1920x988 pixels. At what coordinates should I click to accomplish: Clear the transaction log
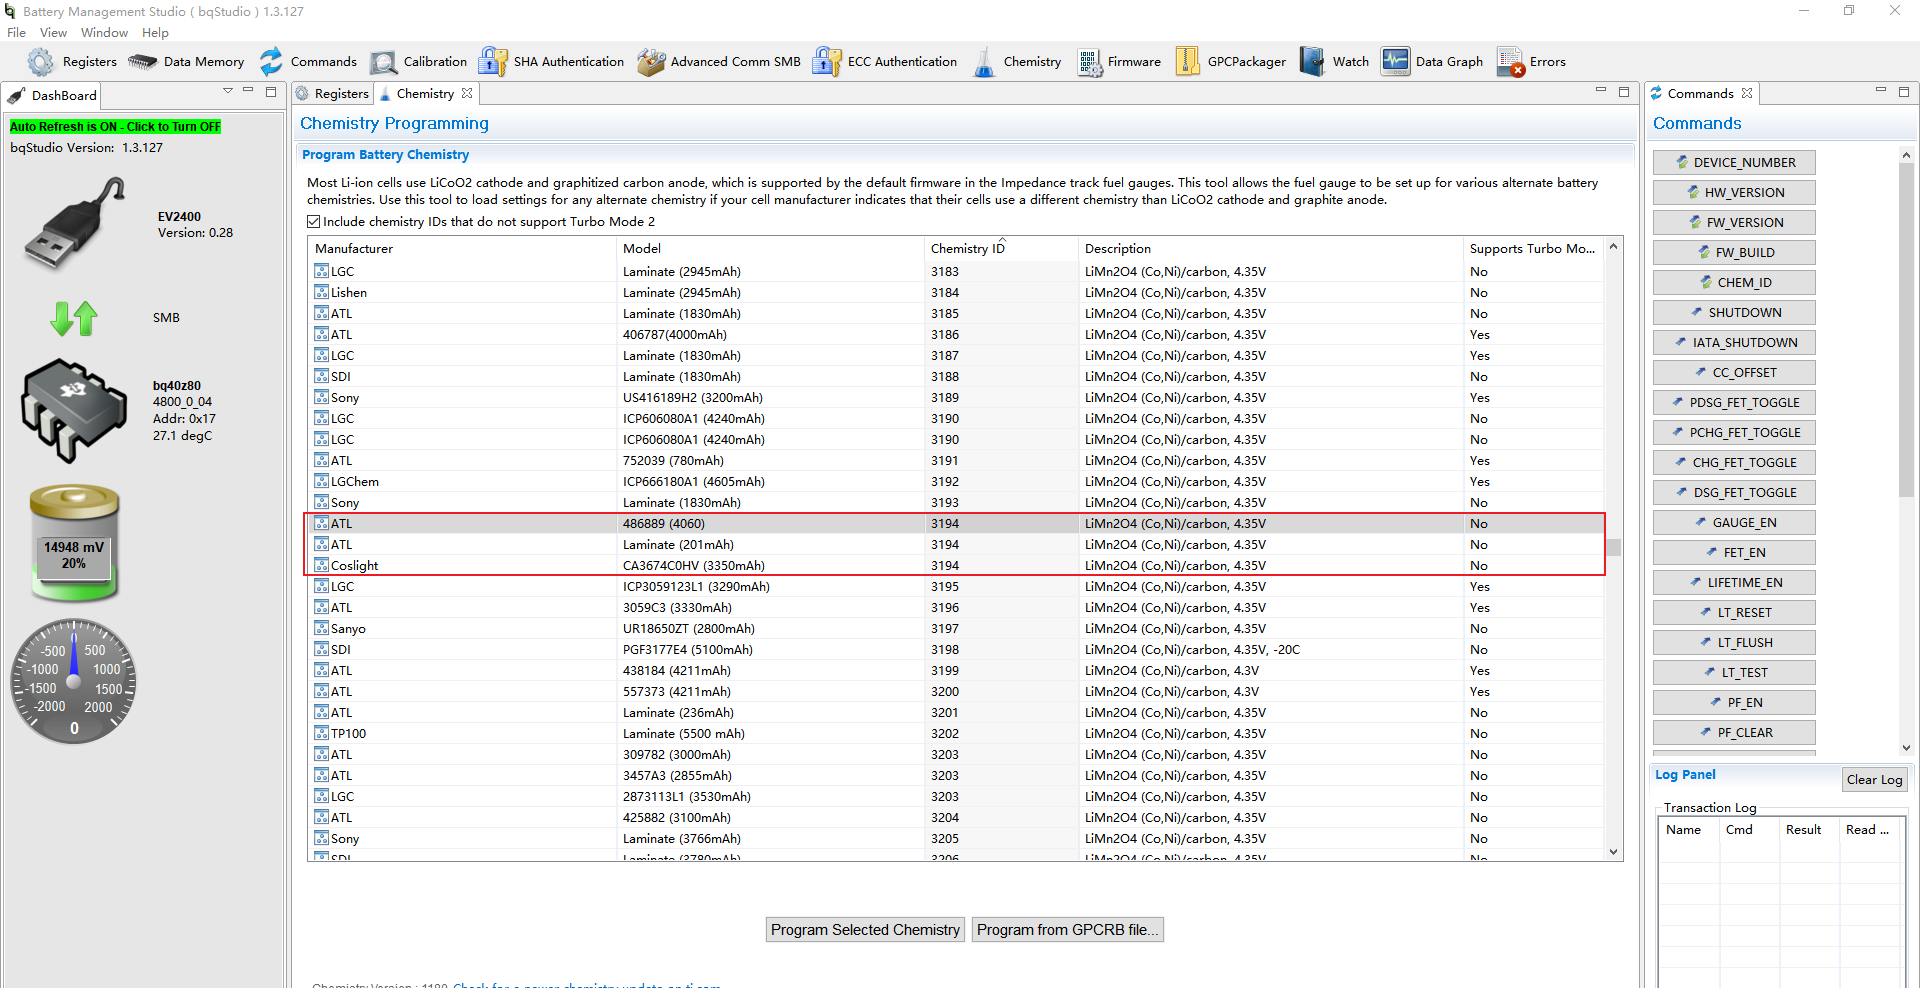(1874, 780)
